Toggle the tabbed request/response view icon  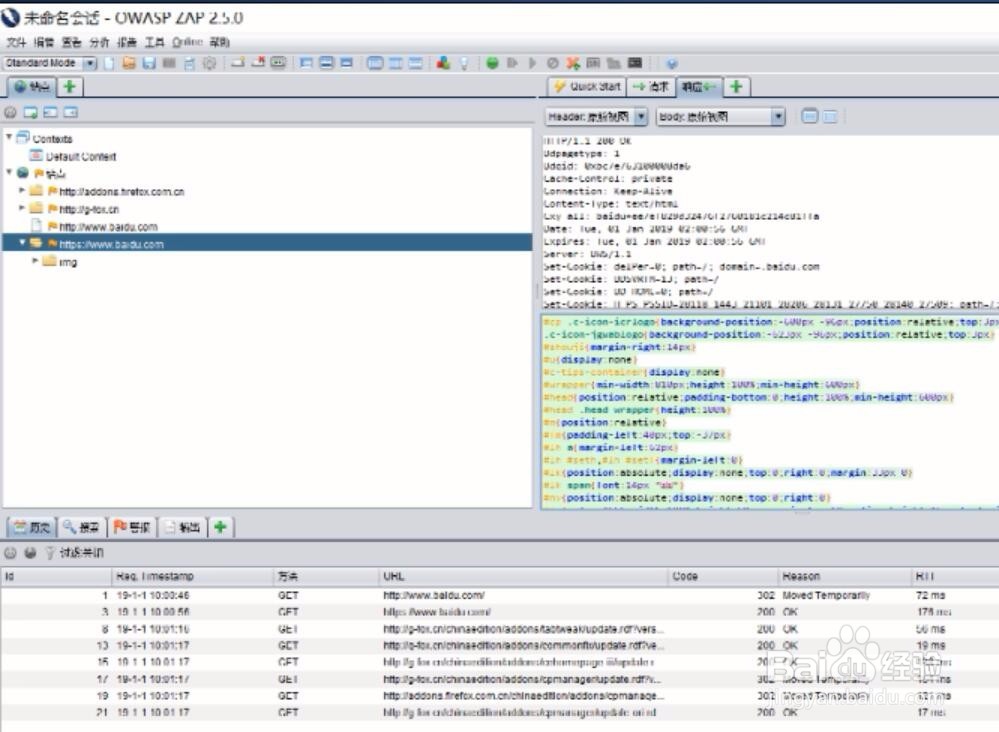[x=375, y=63]
